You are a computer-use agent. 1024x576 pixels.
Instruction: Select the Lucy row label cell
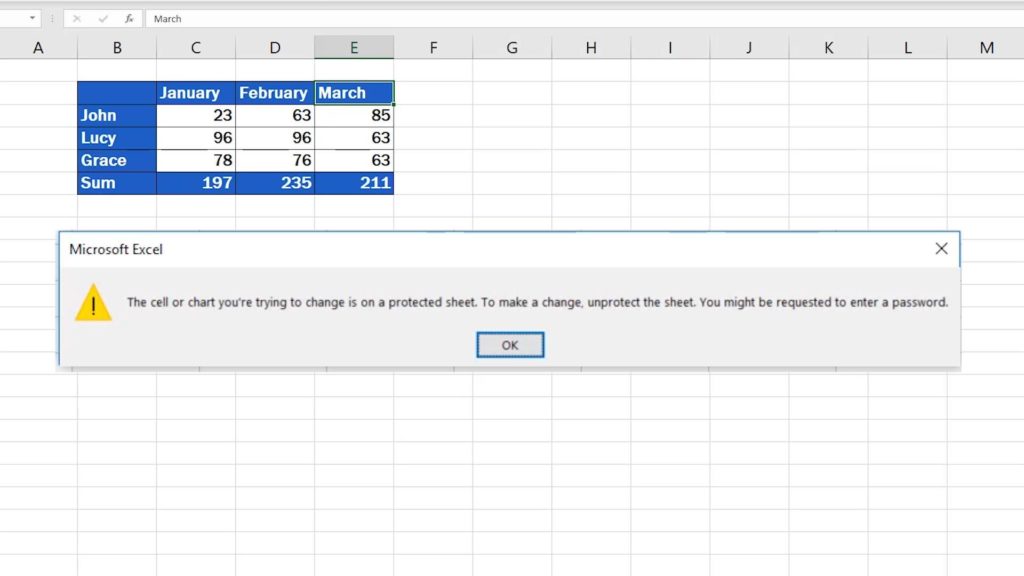click(117, 138)
